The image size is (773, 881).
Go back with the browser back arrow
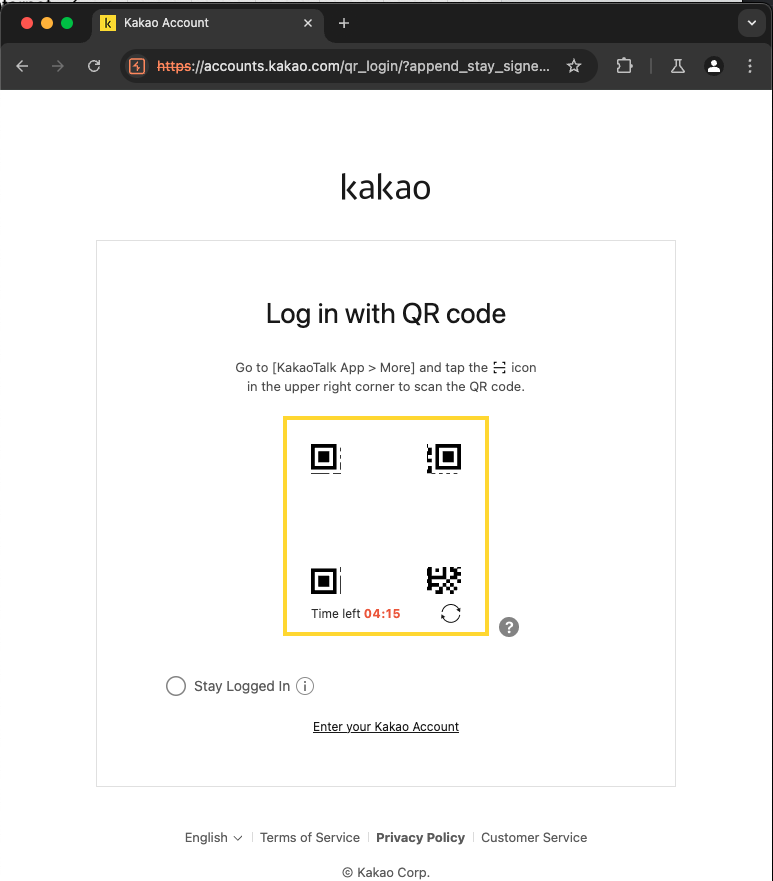click(22, 66)
